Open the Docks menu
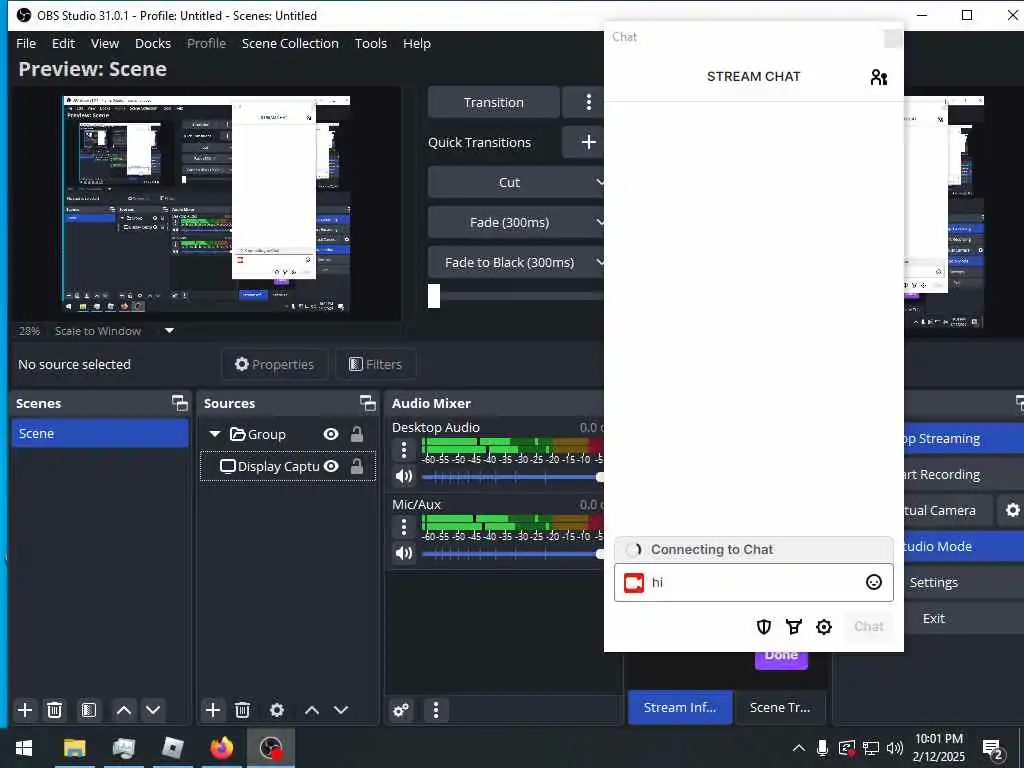1024x768 pixels. (153, 43)
